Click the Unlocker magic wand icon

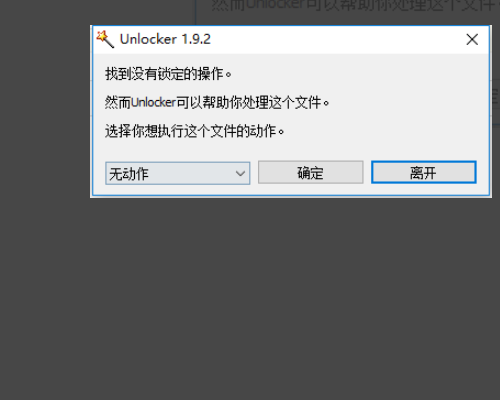pos(105,39)
